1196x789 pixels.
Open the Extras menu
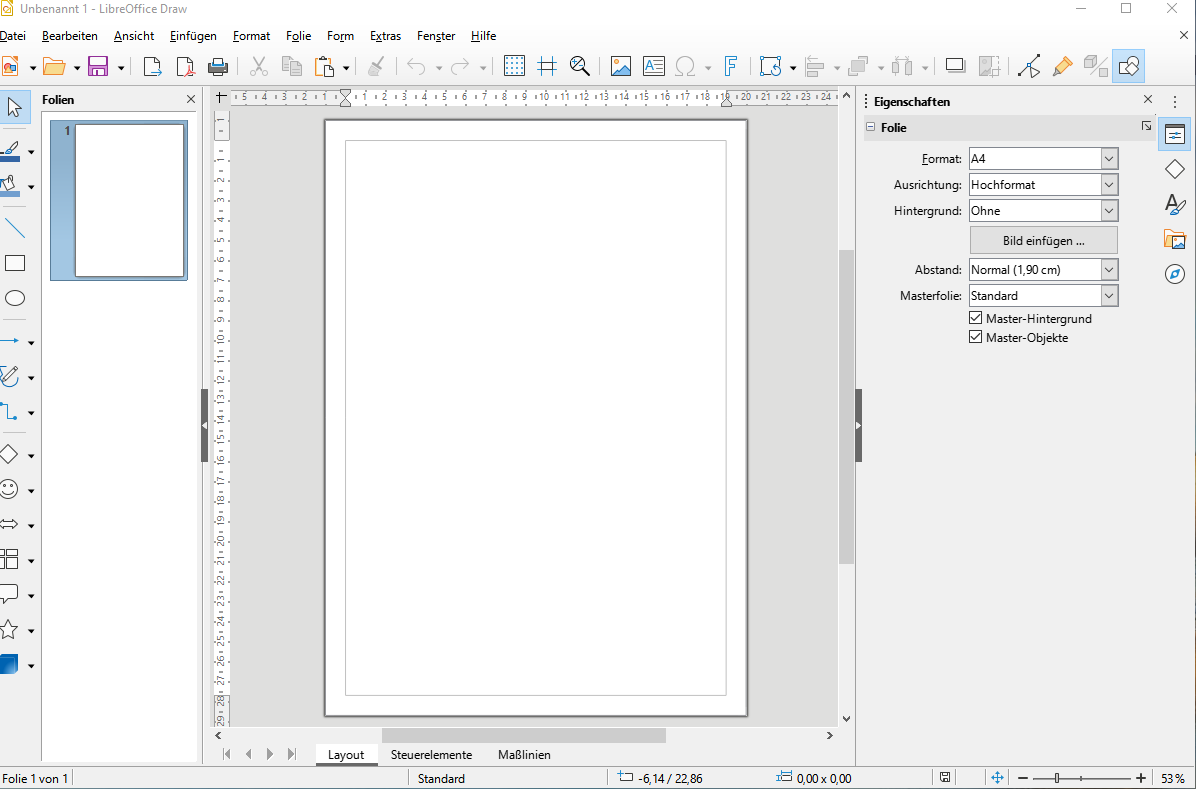point(385,36)
